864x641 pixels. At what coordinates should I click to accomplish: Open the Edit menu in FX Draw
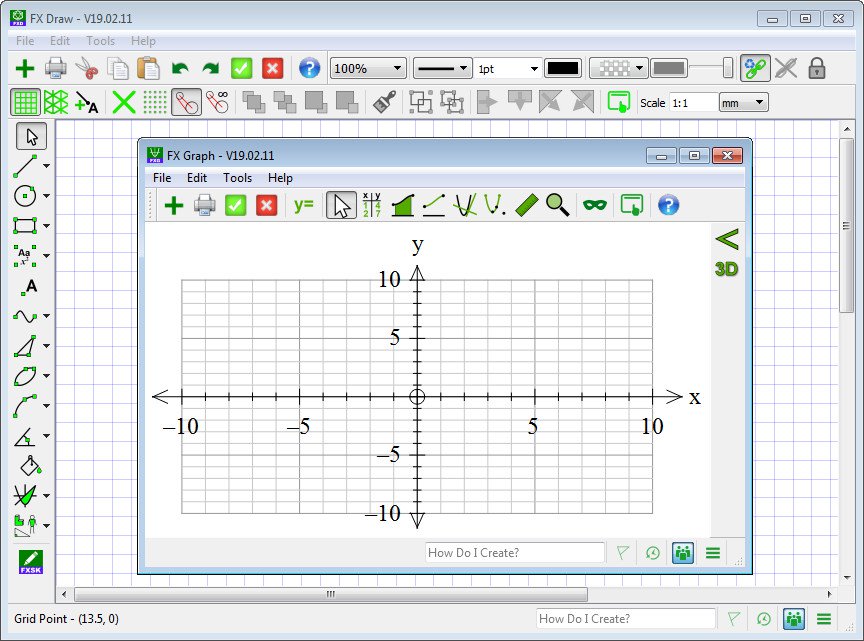59,41
